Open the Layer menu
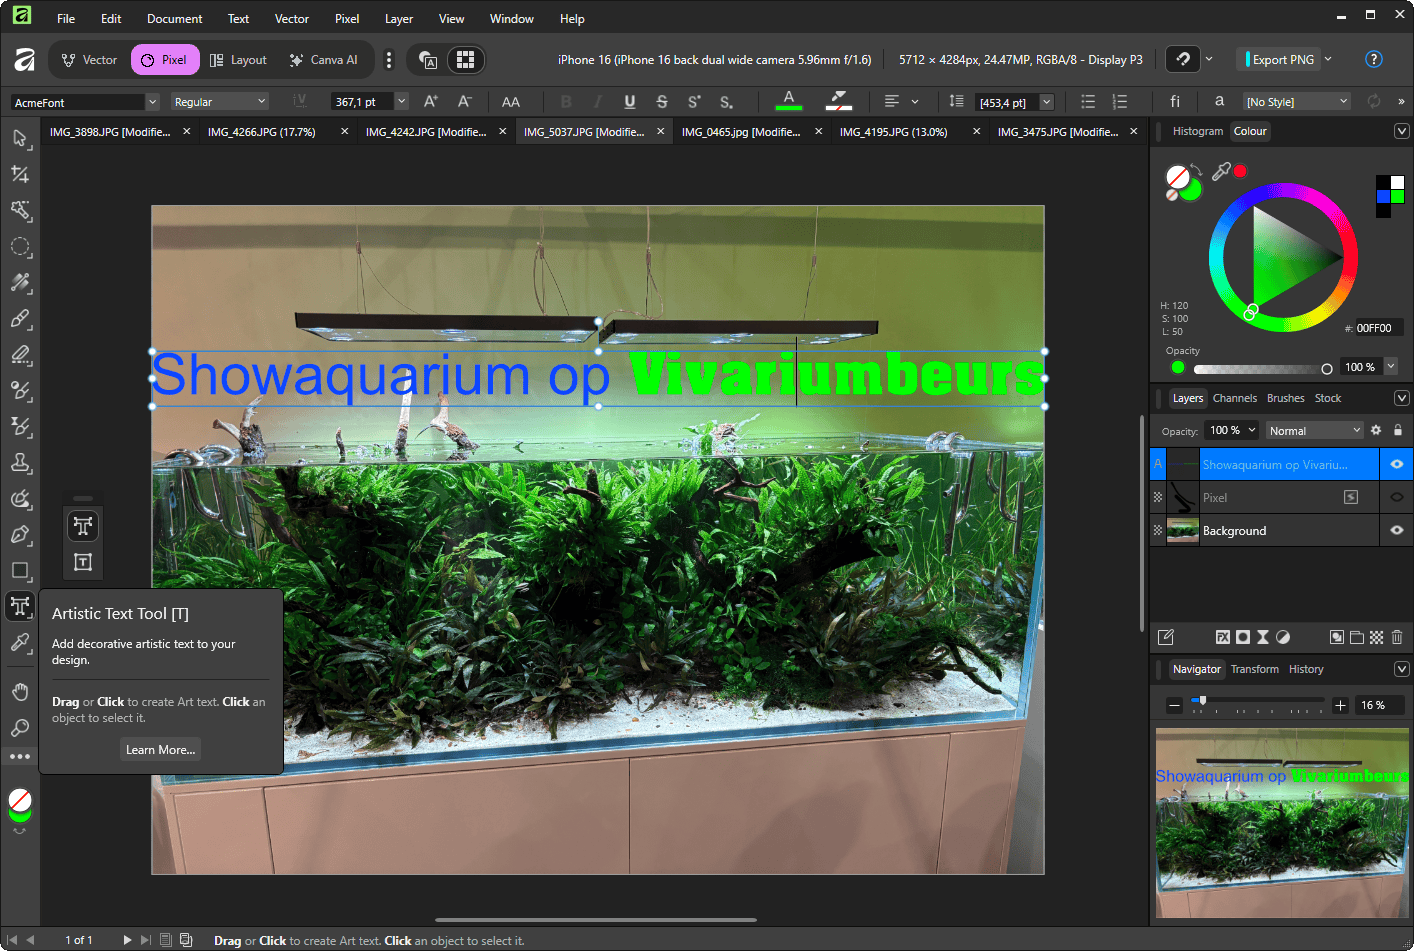1414x951 pixels. point(398,19)
